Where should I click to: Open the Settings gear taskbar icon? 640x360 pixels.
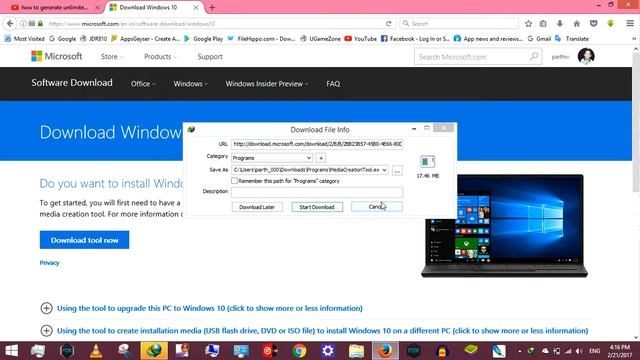click(x=328, y=351)
